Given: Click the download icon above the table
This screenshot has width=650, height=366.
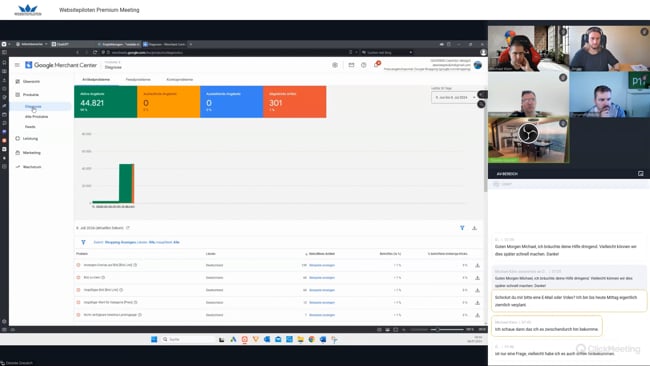Looking at the screenshot, I should coord(474,228).
